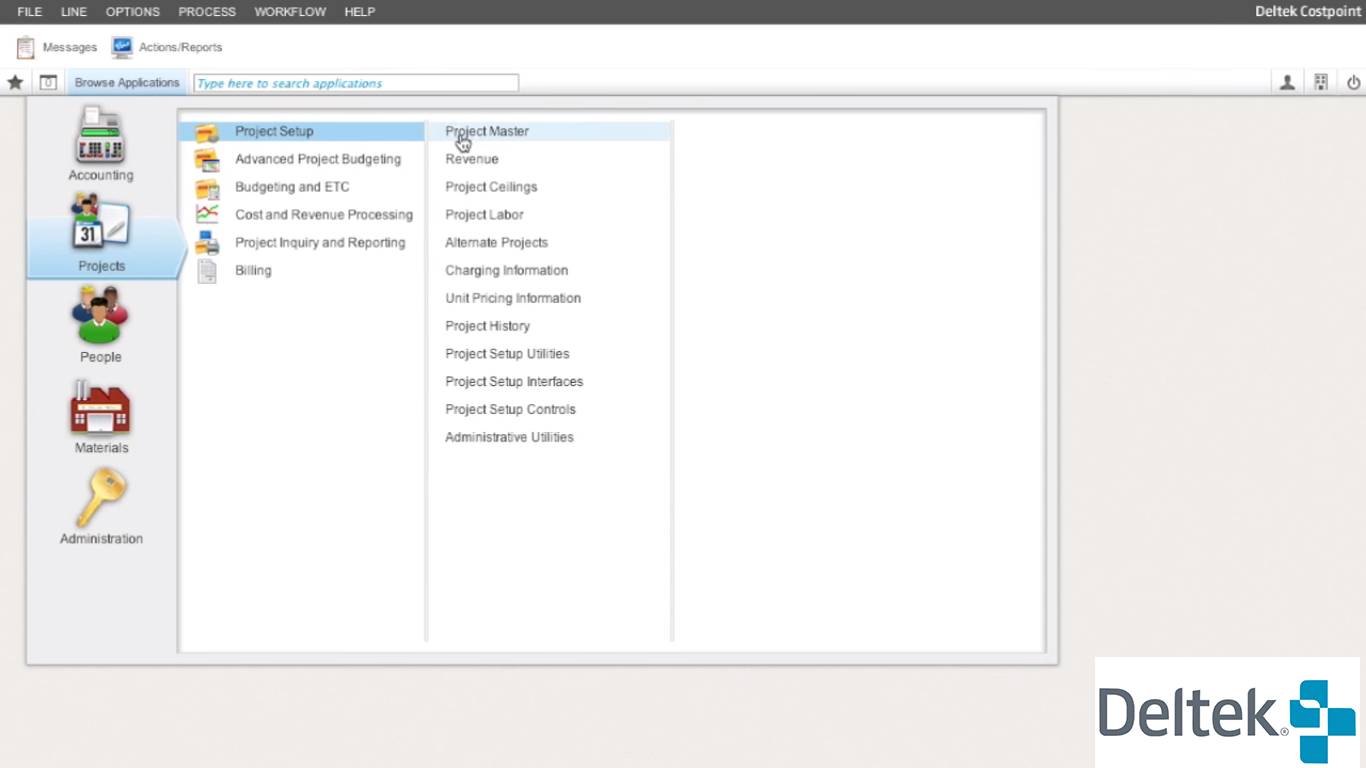Open the WORKFLOW menu
1366x768 pixels.
tap(290, 12)
